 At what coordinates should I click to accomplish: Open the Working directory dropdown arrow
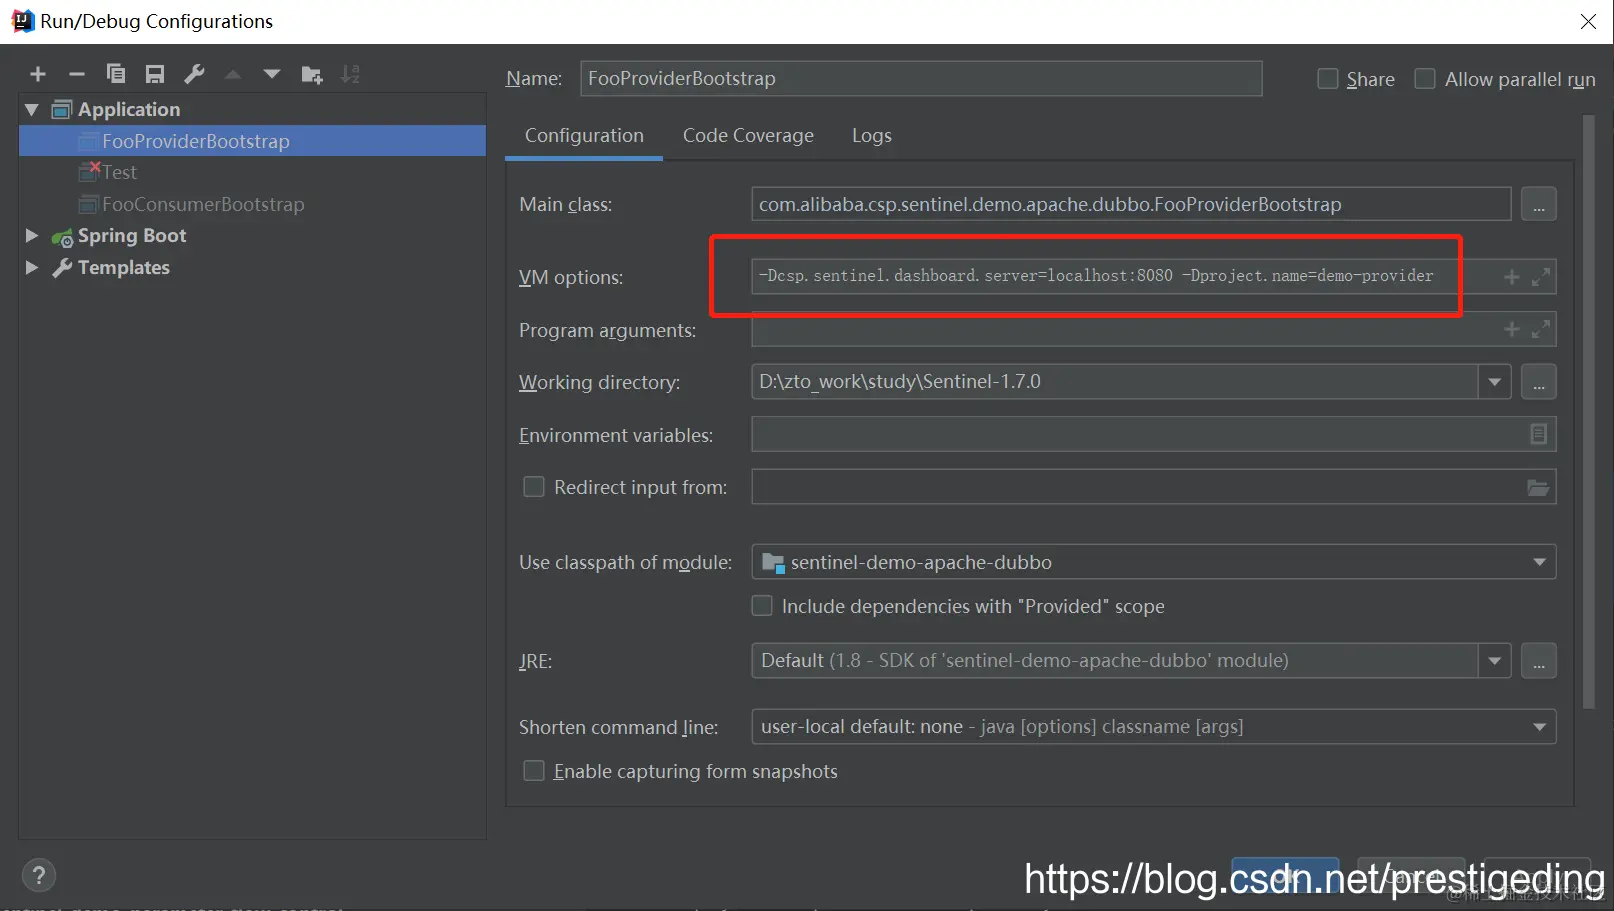pos(1495,382)
